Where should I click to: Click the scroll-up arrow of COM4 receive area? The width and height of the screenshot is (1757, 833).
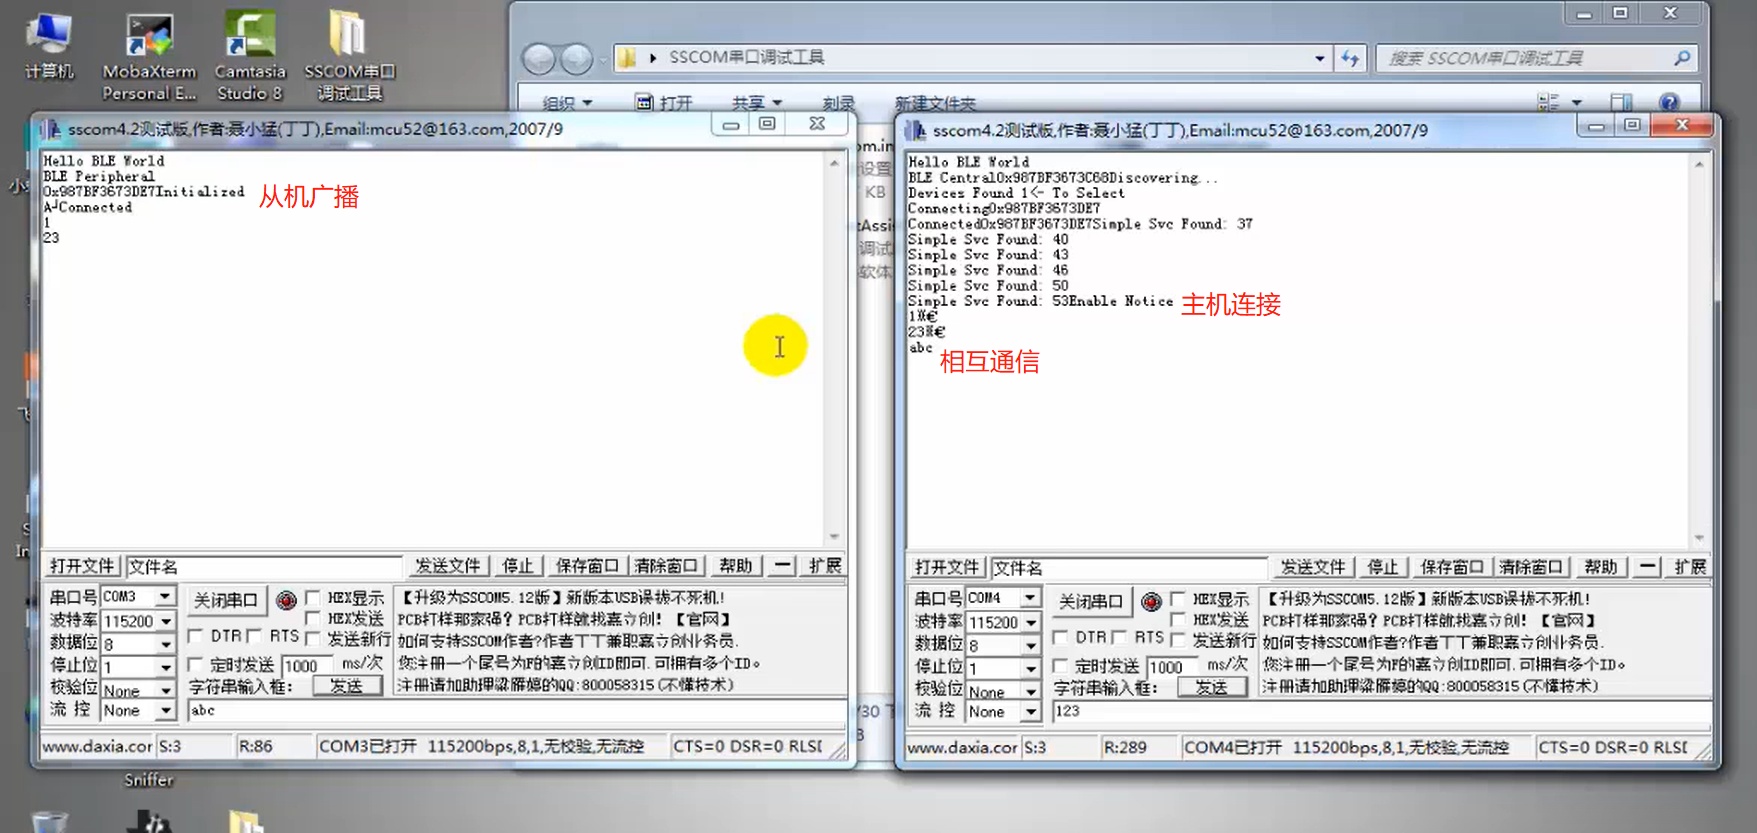click(x=1698, y=163)
